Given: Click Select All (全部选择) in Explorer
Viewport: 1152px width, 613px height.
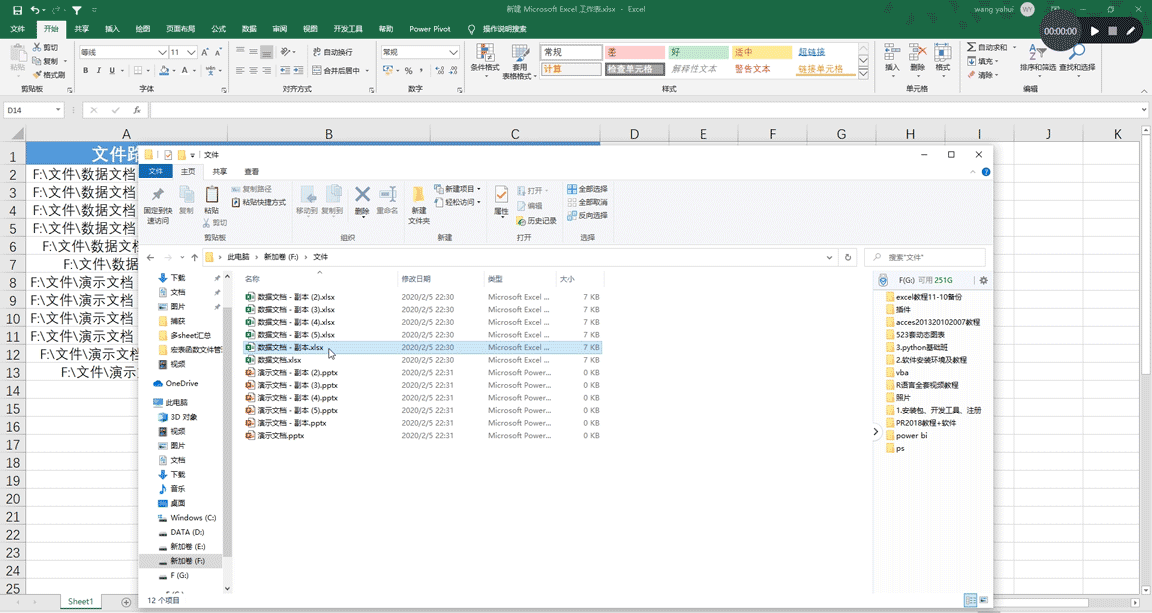Looking at the screenshot, I should (587, 189).
